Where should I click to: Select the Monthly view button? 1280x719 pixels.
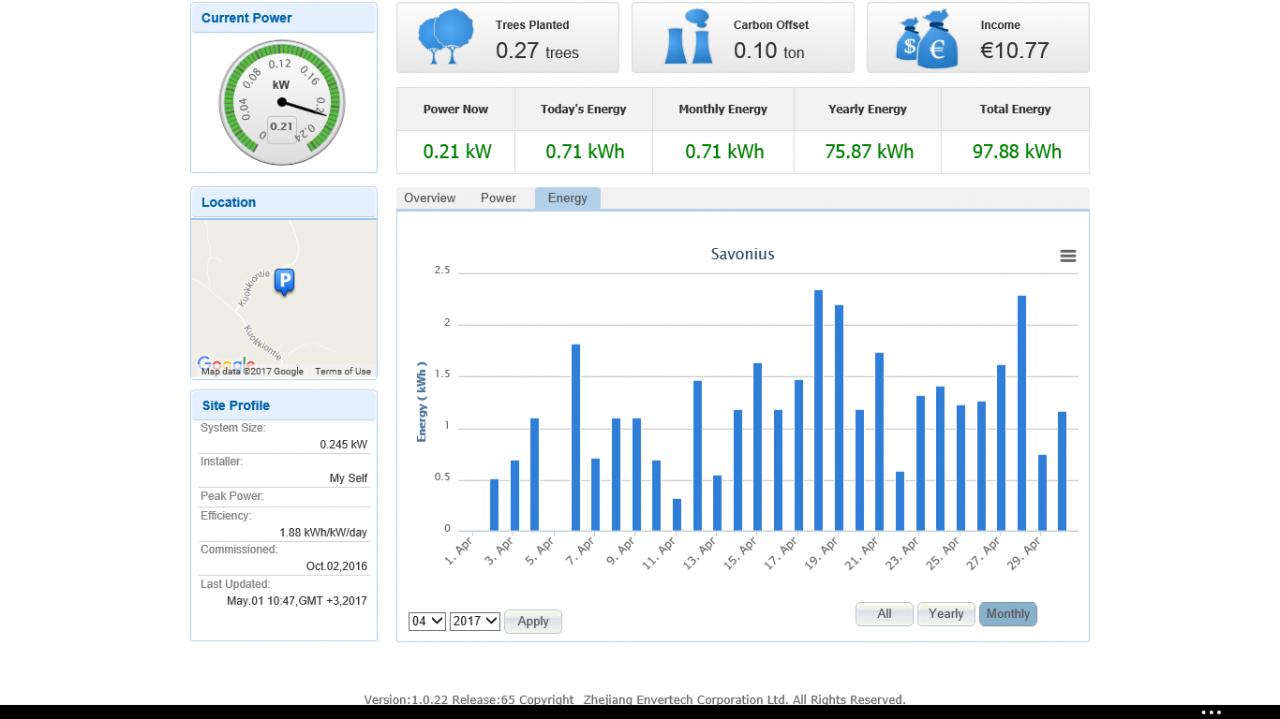[x=1008, y=614]
